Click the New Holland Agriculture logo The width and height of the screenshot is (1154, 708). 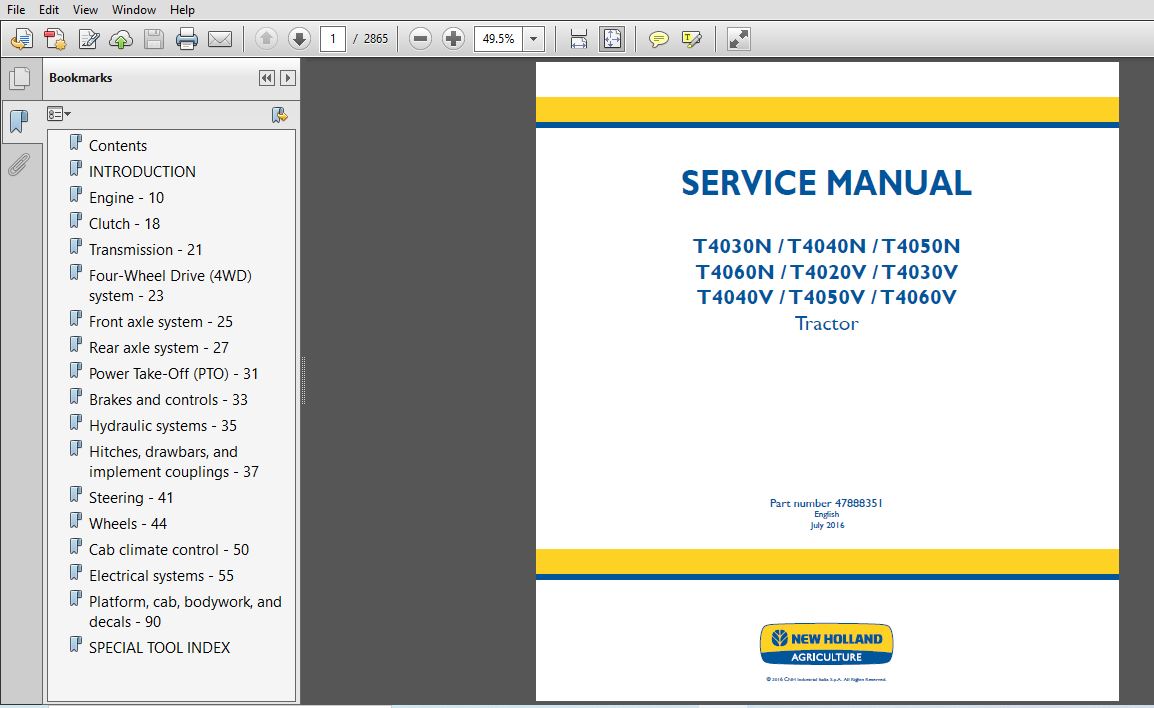(826, 644)
